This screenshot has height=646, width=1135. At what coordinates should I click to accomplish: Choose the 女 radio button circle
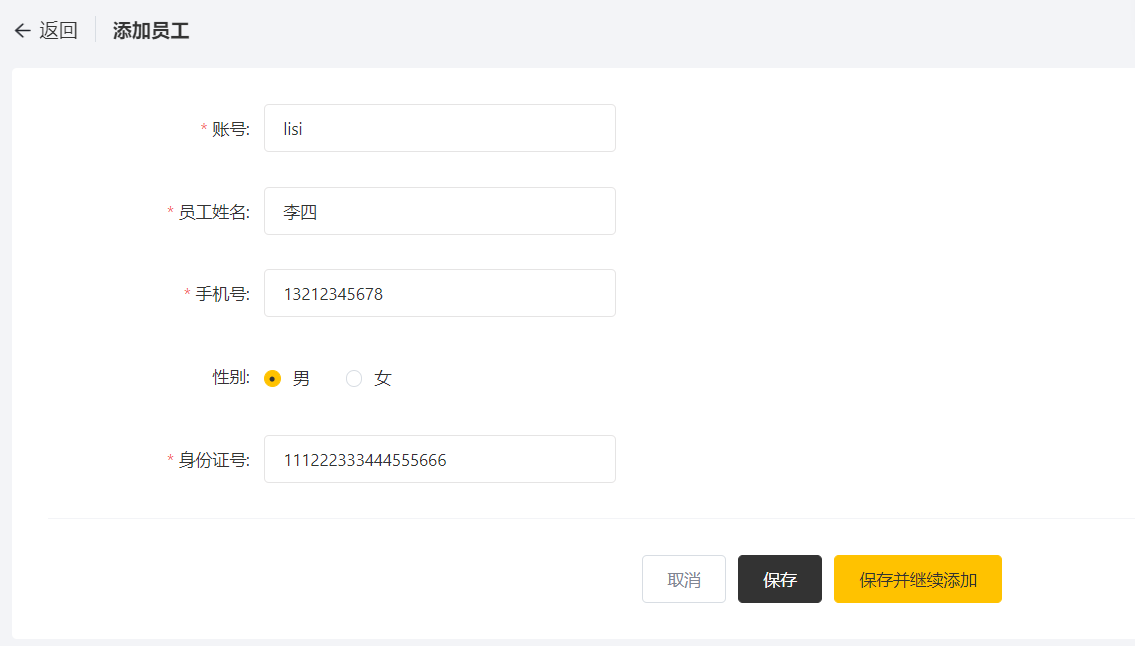tap(354, 378)
